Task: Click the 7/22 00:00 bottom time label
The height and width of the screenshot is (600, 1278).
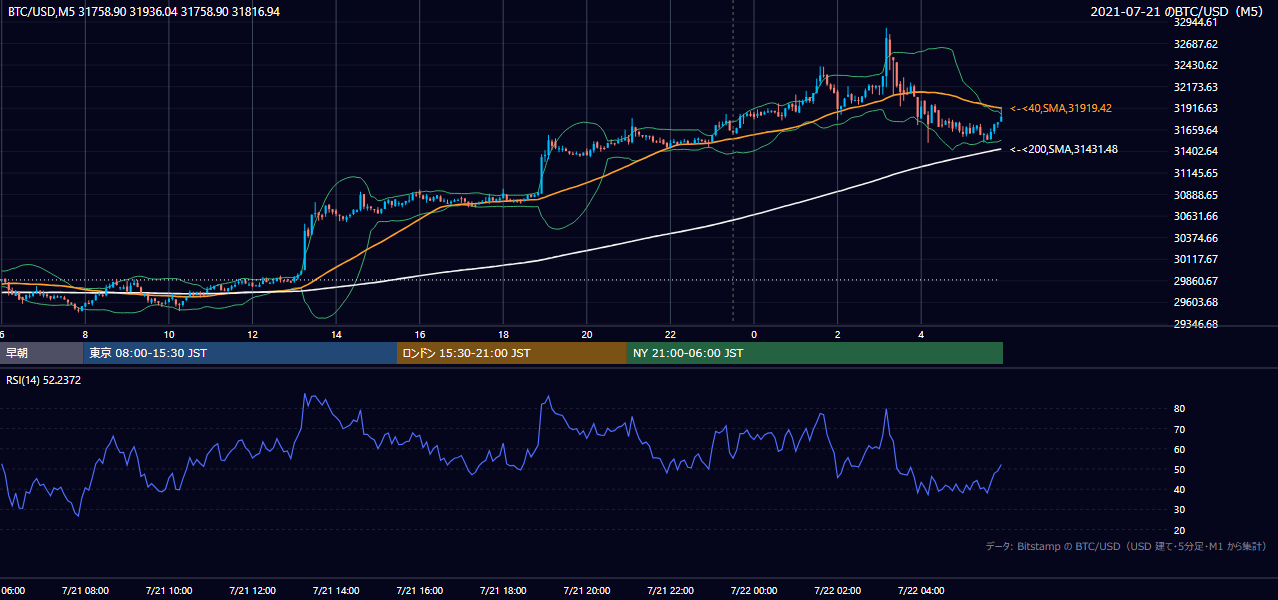Action: (754, 591)
